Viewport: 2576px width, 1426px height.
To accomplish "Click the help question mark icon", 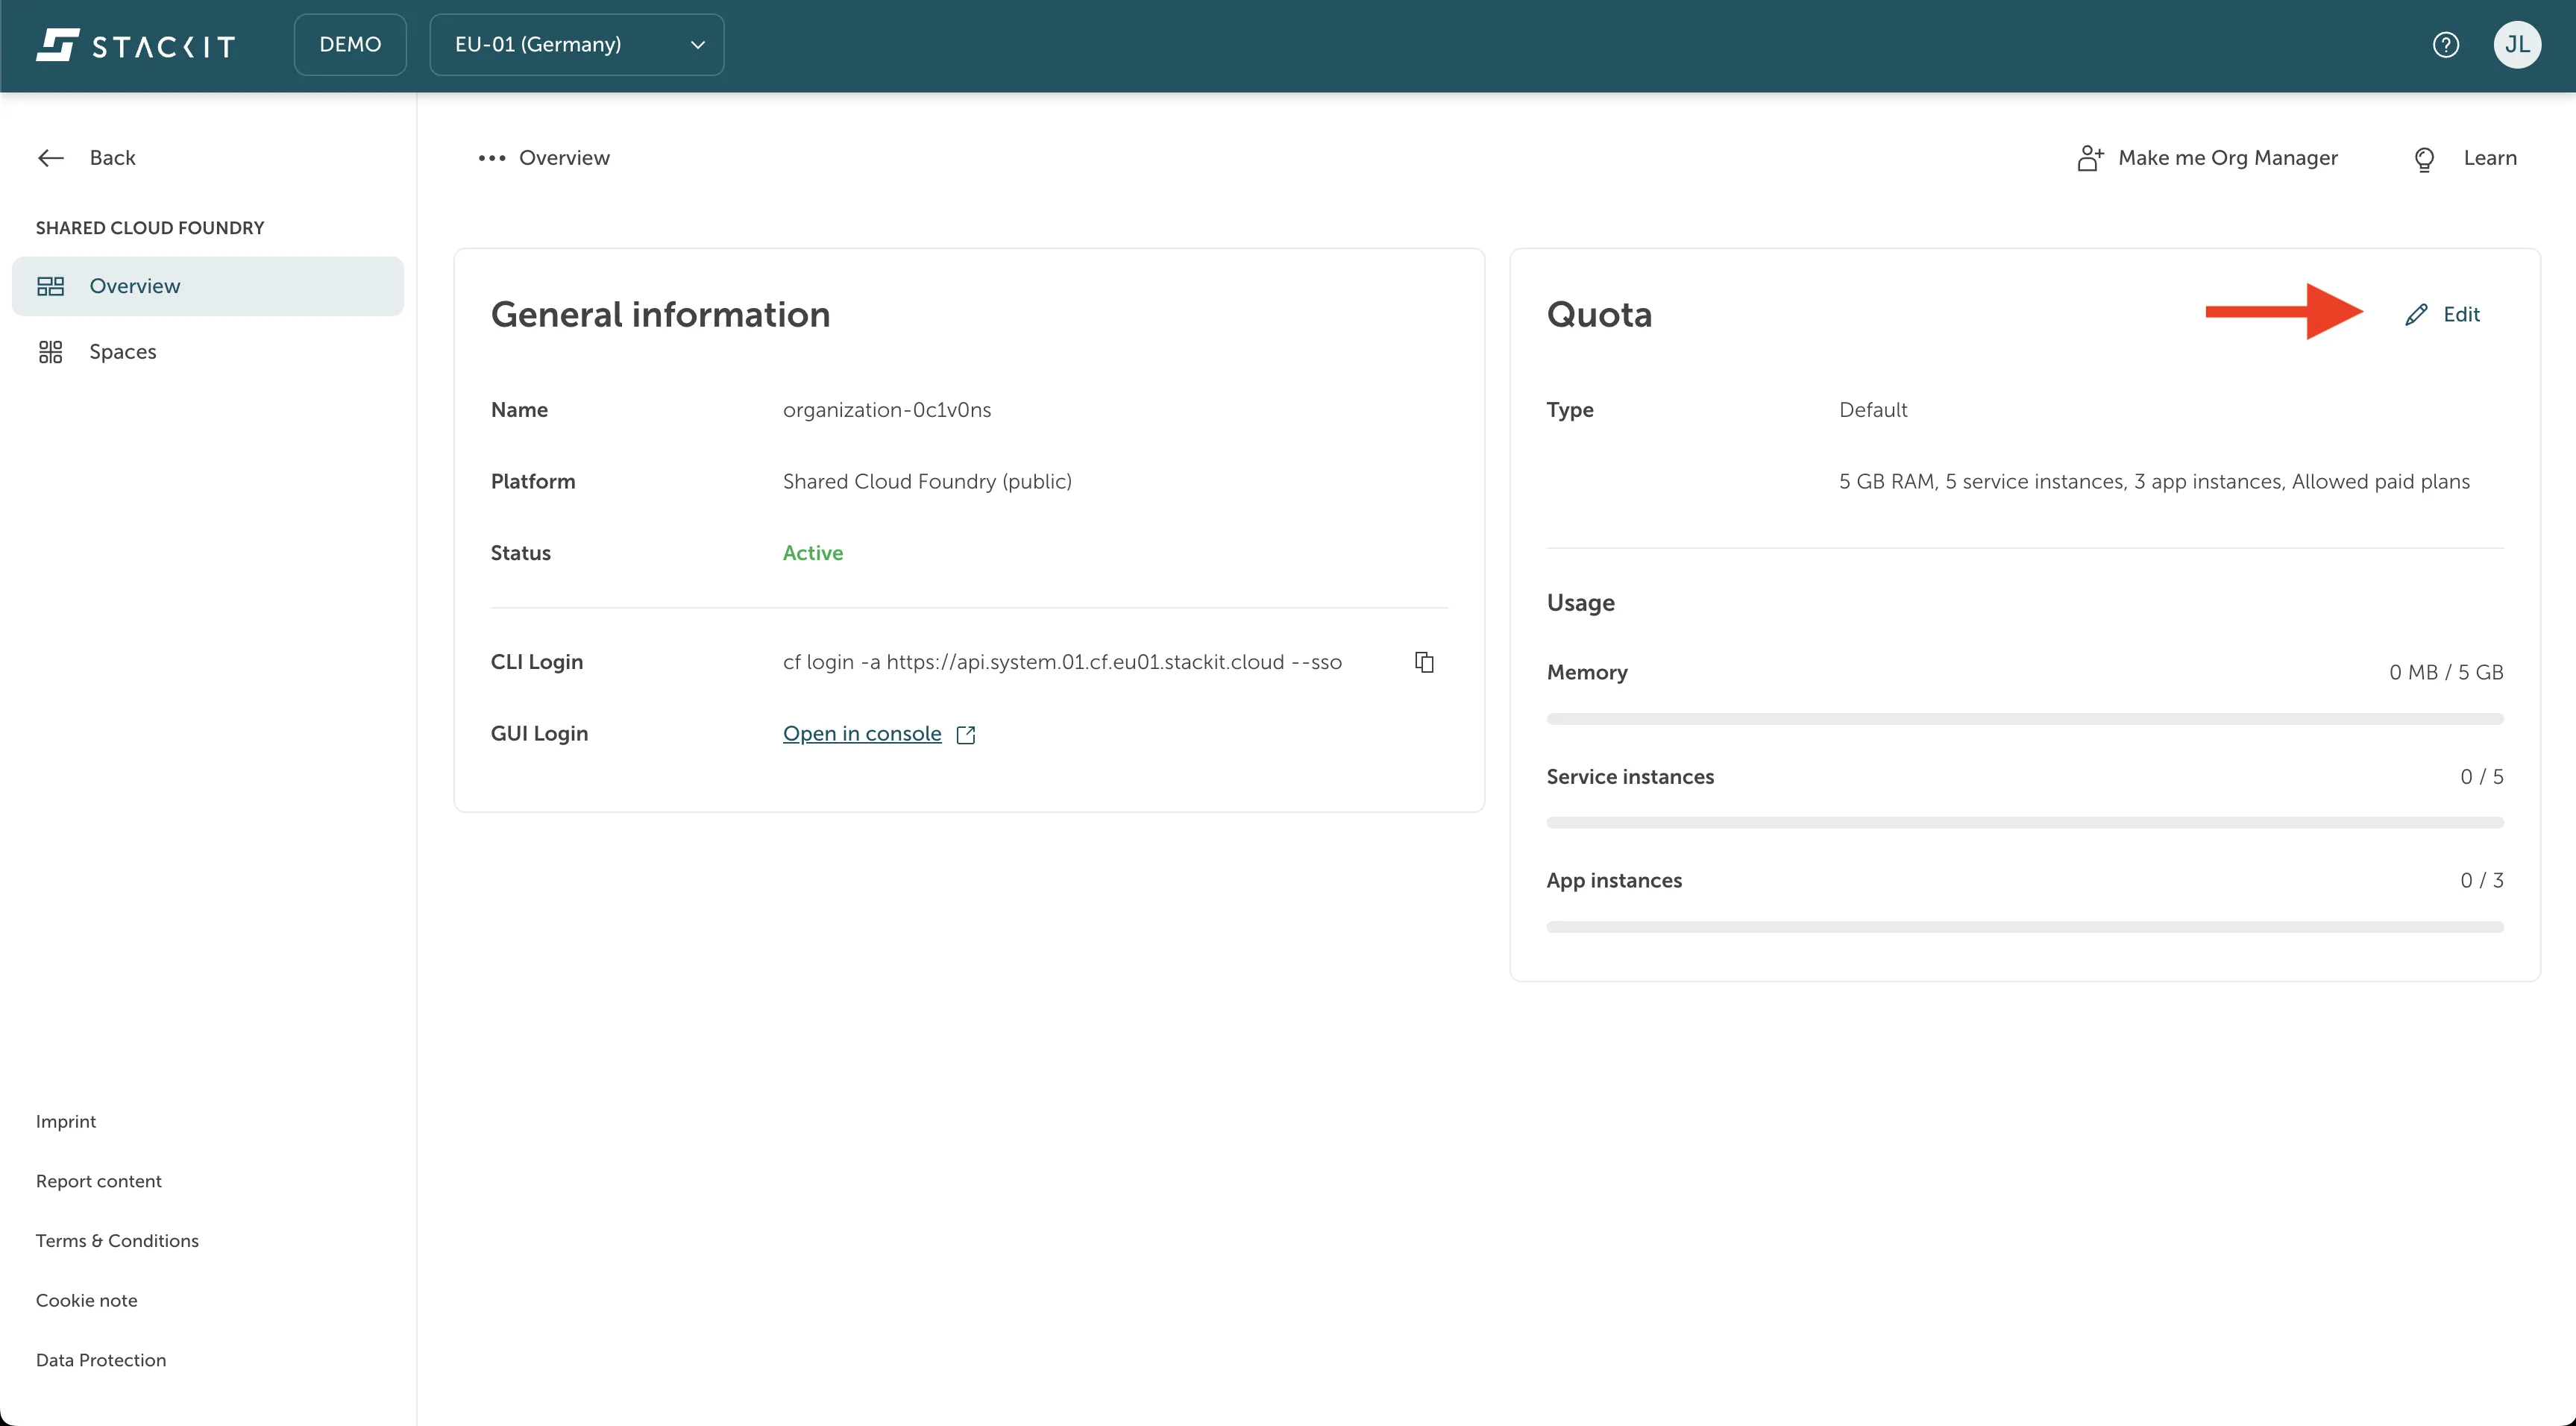I will pos(2446,45).
